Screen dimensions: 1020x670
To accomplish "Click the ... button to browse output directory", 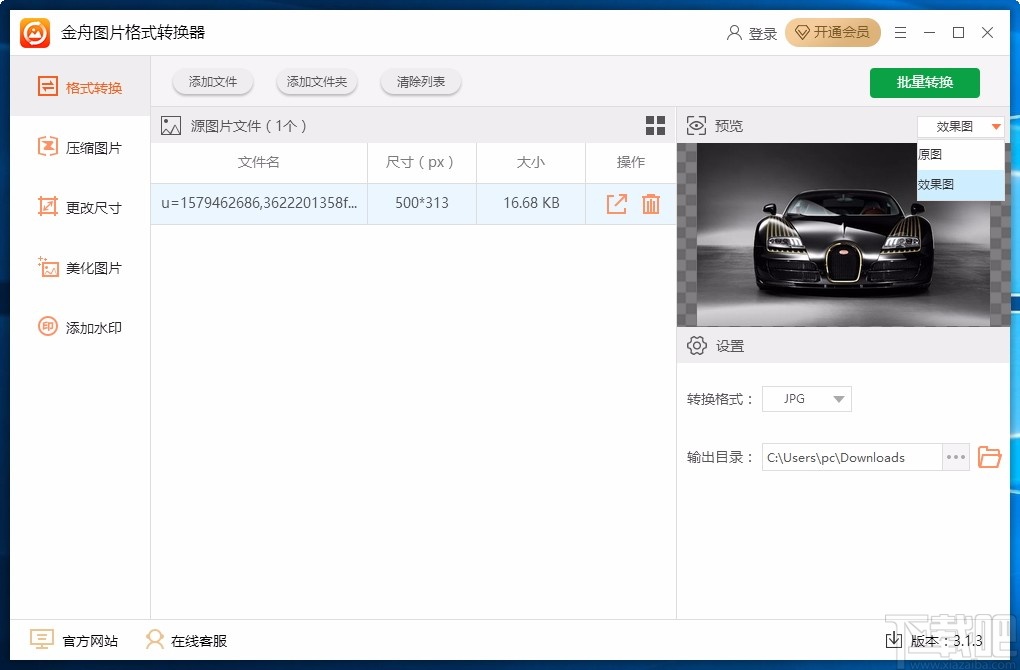I will 955,457.
